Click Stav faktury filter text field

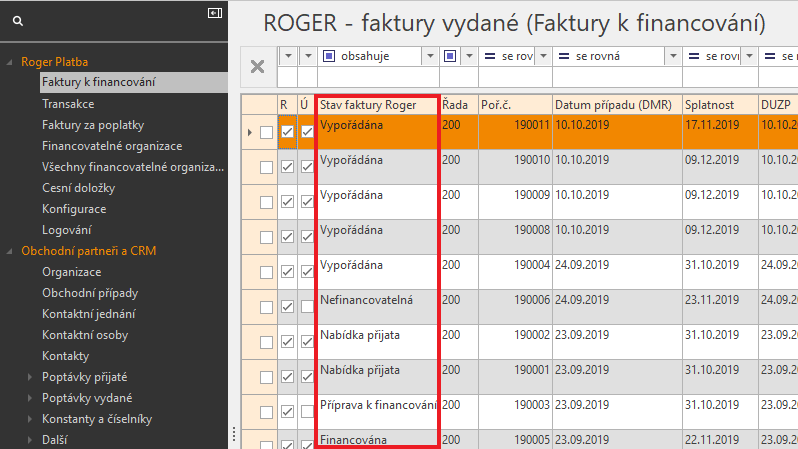[378, 76]
